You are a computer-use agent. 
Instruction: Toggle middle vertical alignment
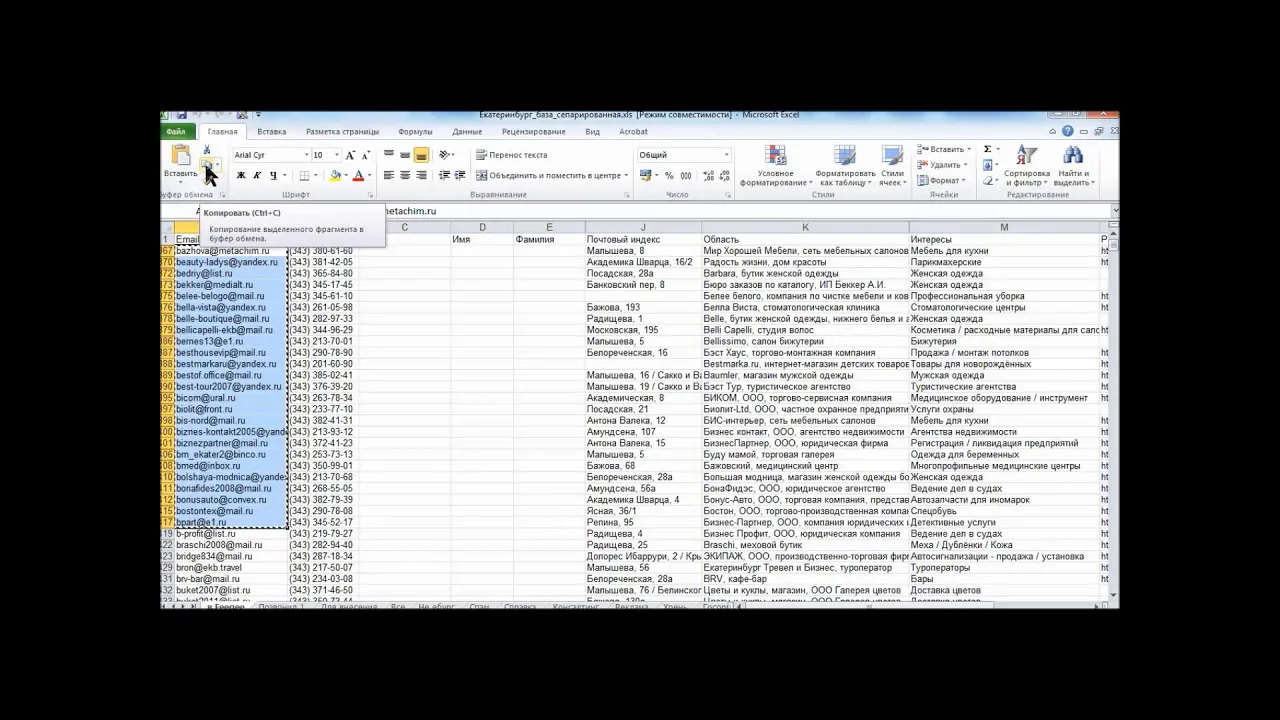(405, 155)
